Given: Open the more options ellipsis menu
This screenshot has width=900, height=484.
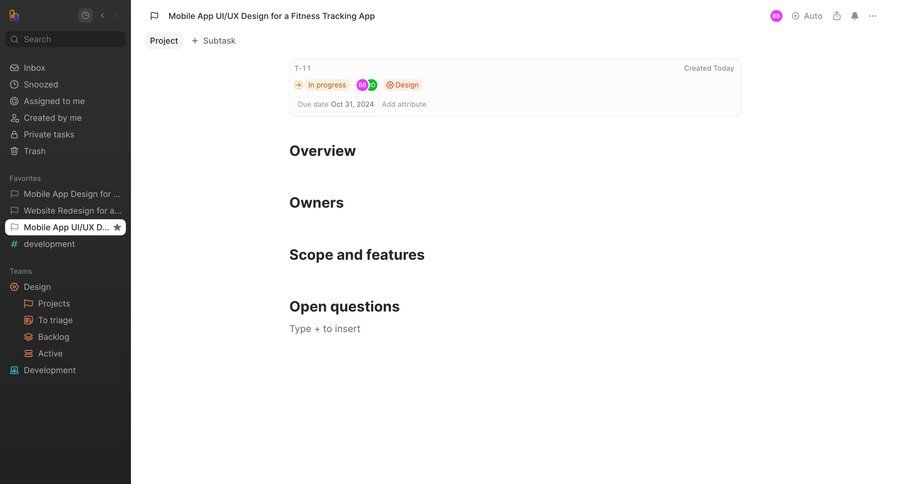Looking at the screenshot, I should click(872, 16).
